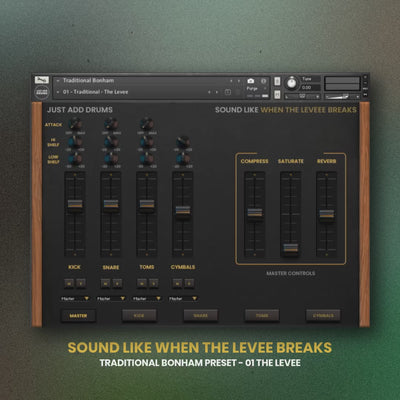Solo the Toms channel

click(153, 283)
